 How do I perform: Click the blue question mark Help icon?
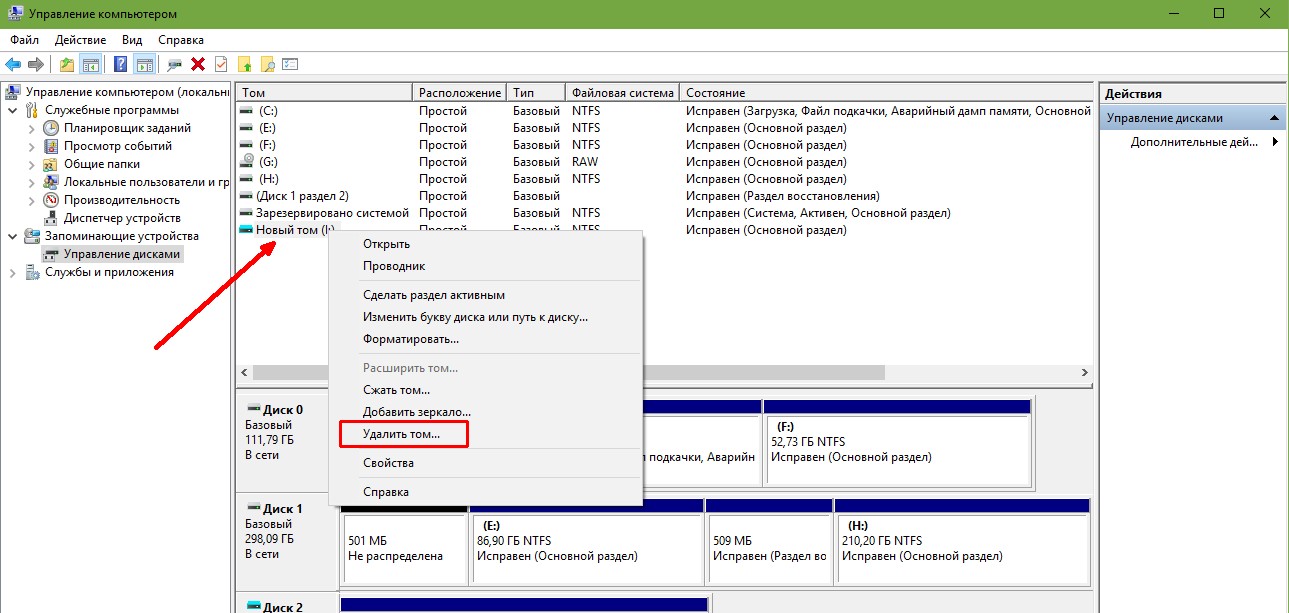coord(120,64)
